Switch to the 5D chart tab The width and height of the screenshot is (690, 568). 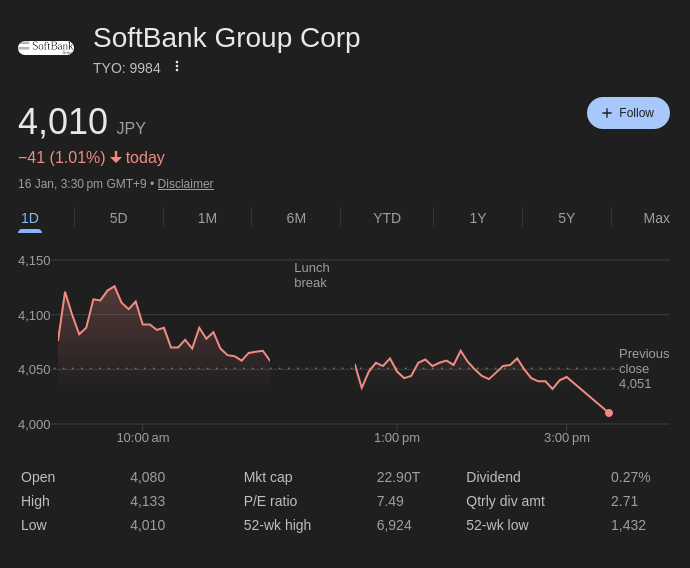click(x=118, y=218)
